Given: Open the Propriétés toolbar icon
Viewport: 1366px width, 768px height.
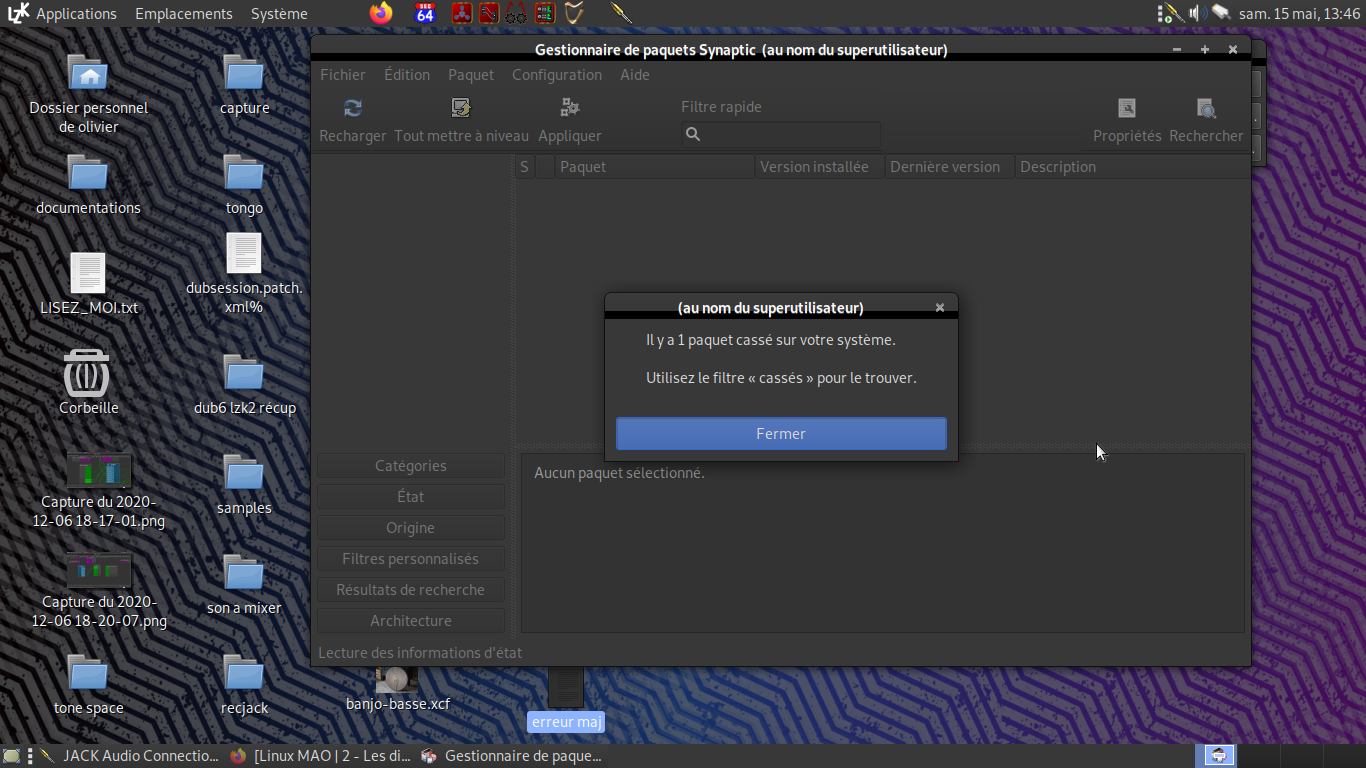Looking at the screenshot, I should tap(1127, 108).
